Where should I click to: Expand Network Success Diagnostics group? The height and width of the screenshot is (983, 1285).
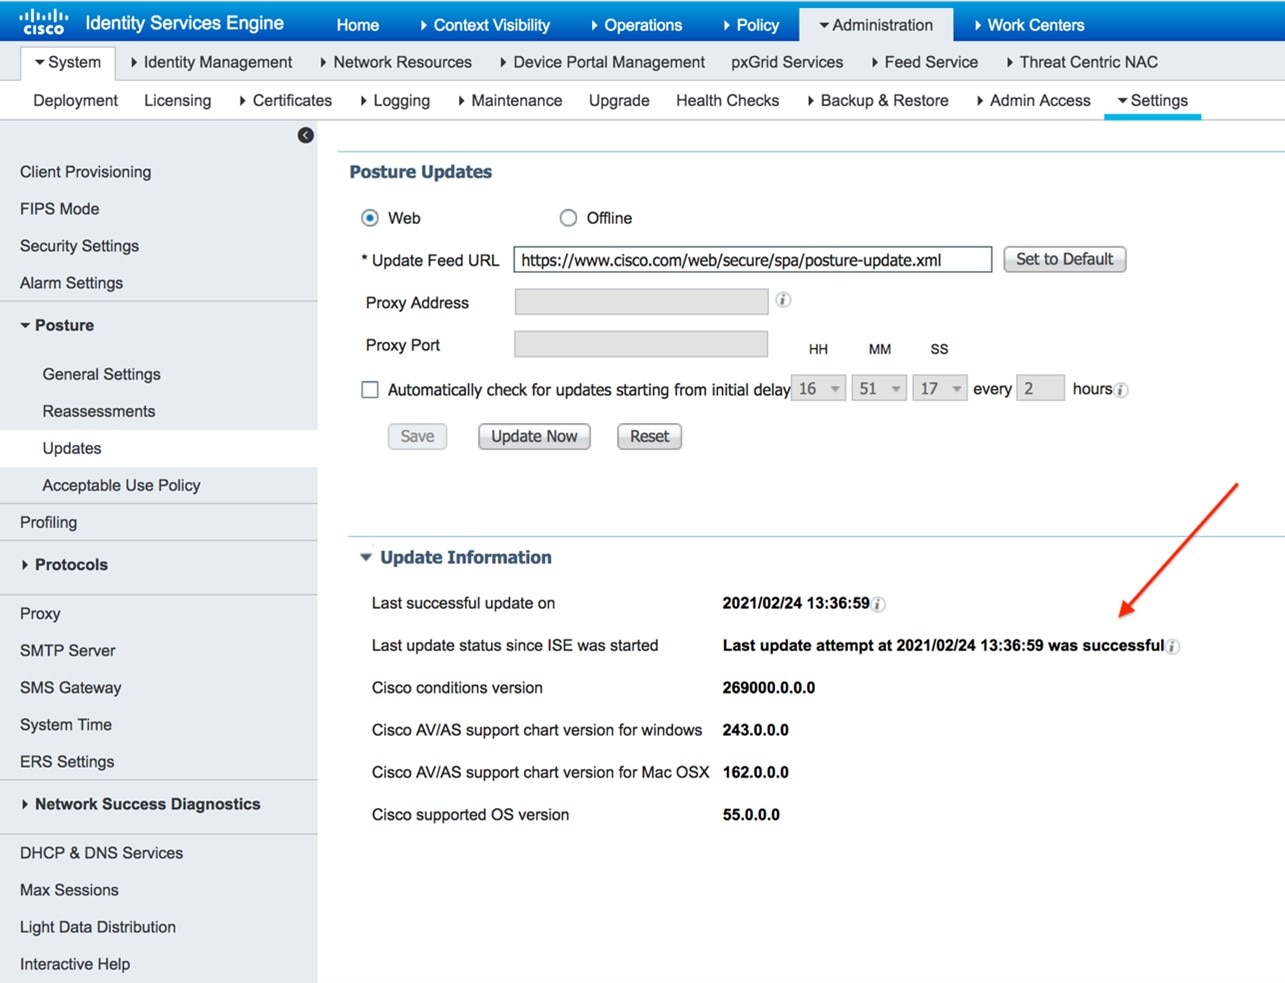point(25,804)
